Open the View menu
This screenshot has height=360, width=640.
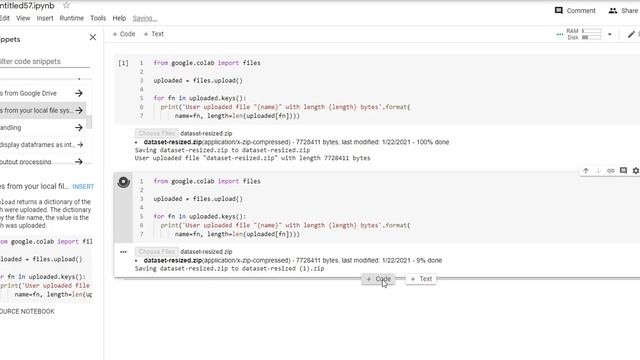[x=23, y=18]
